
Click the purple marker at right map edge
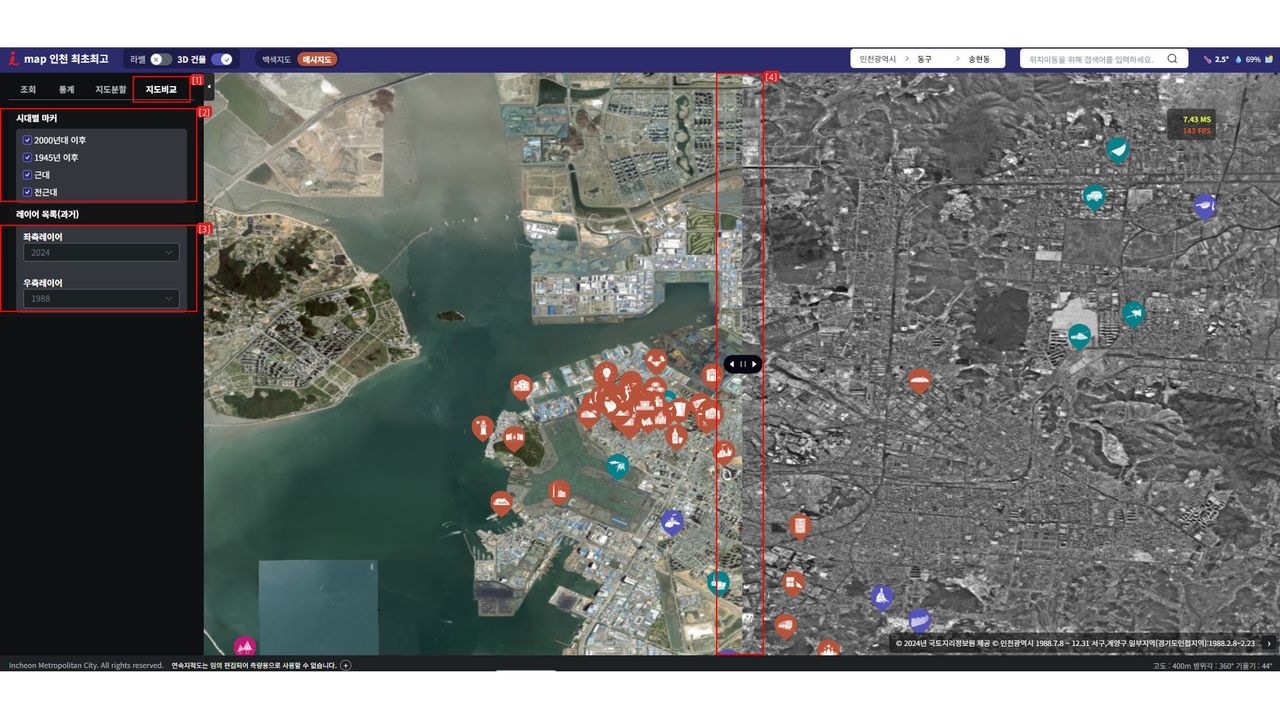click(x=1205, y=206)
